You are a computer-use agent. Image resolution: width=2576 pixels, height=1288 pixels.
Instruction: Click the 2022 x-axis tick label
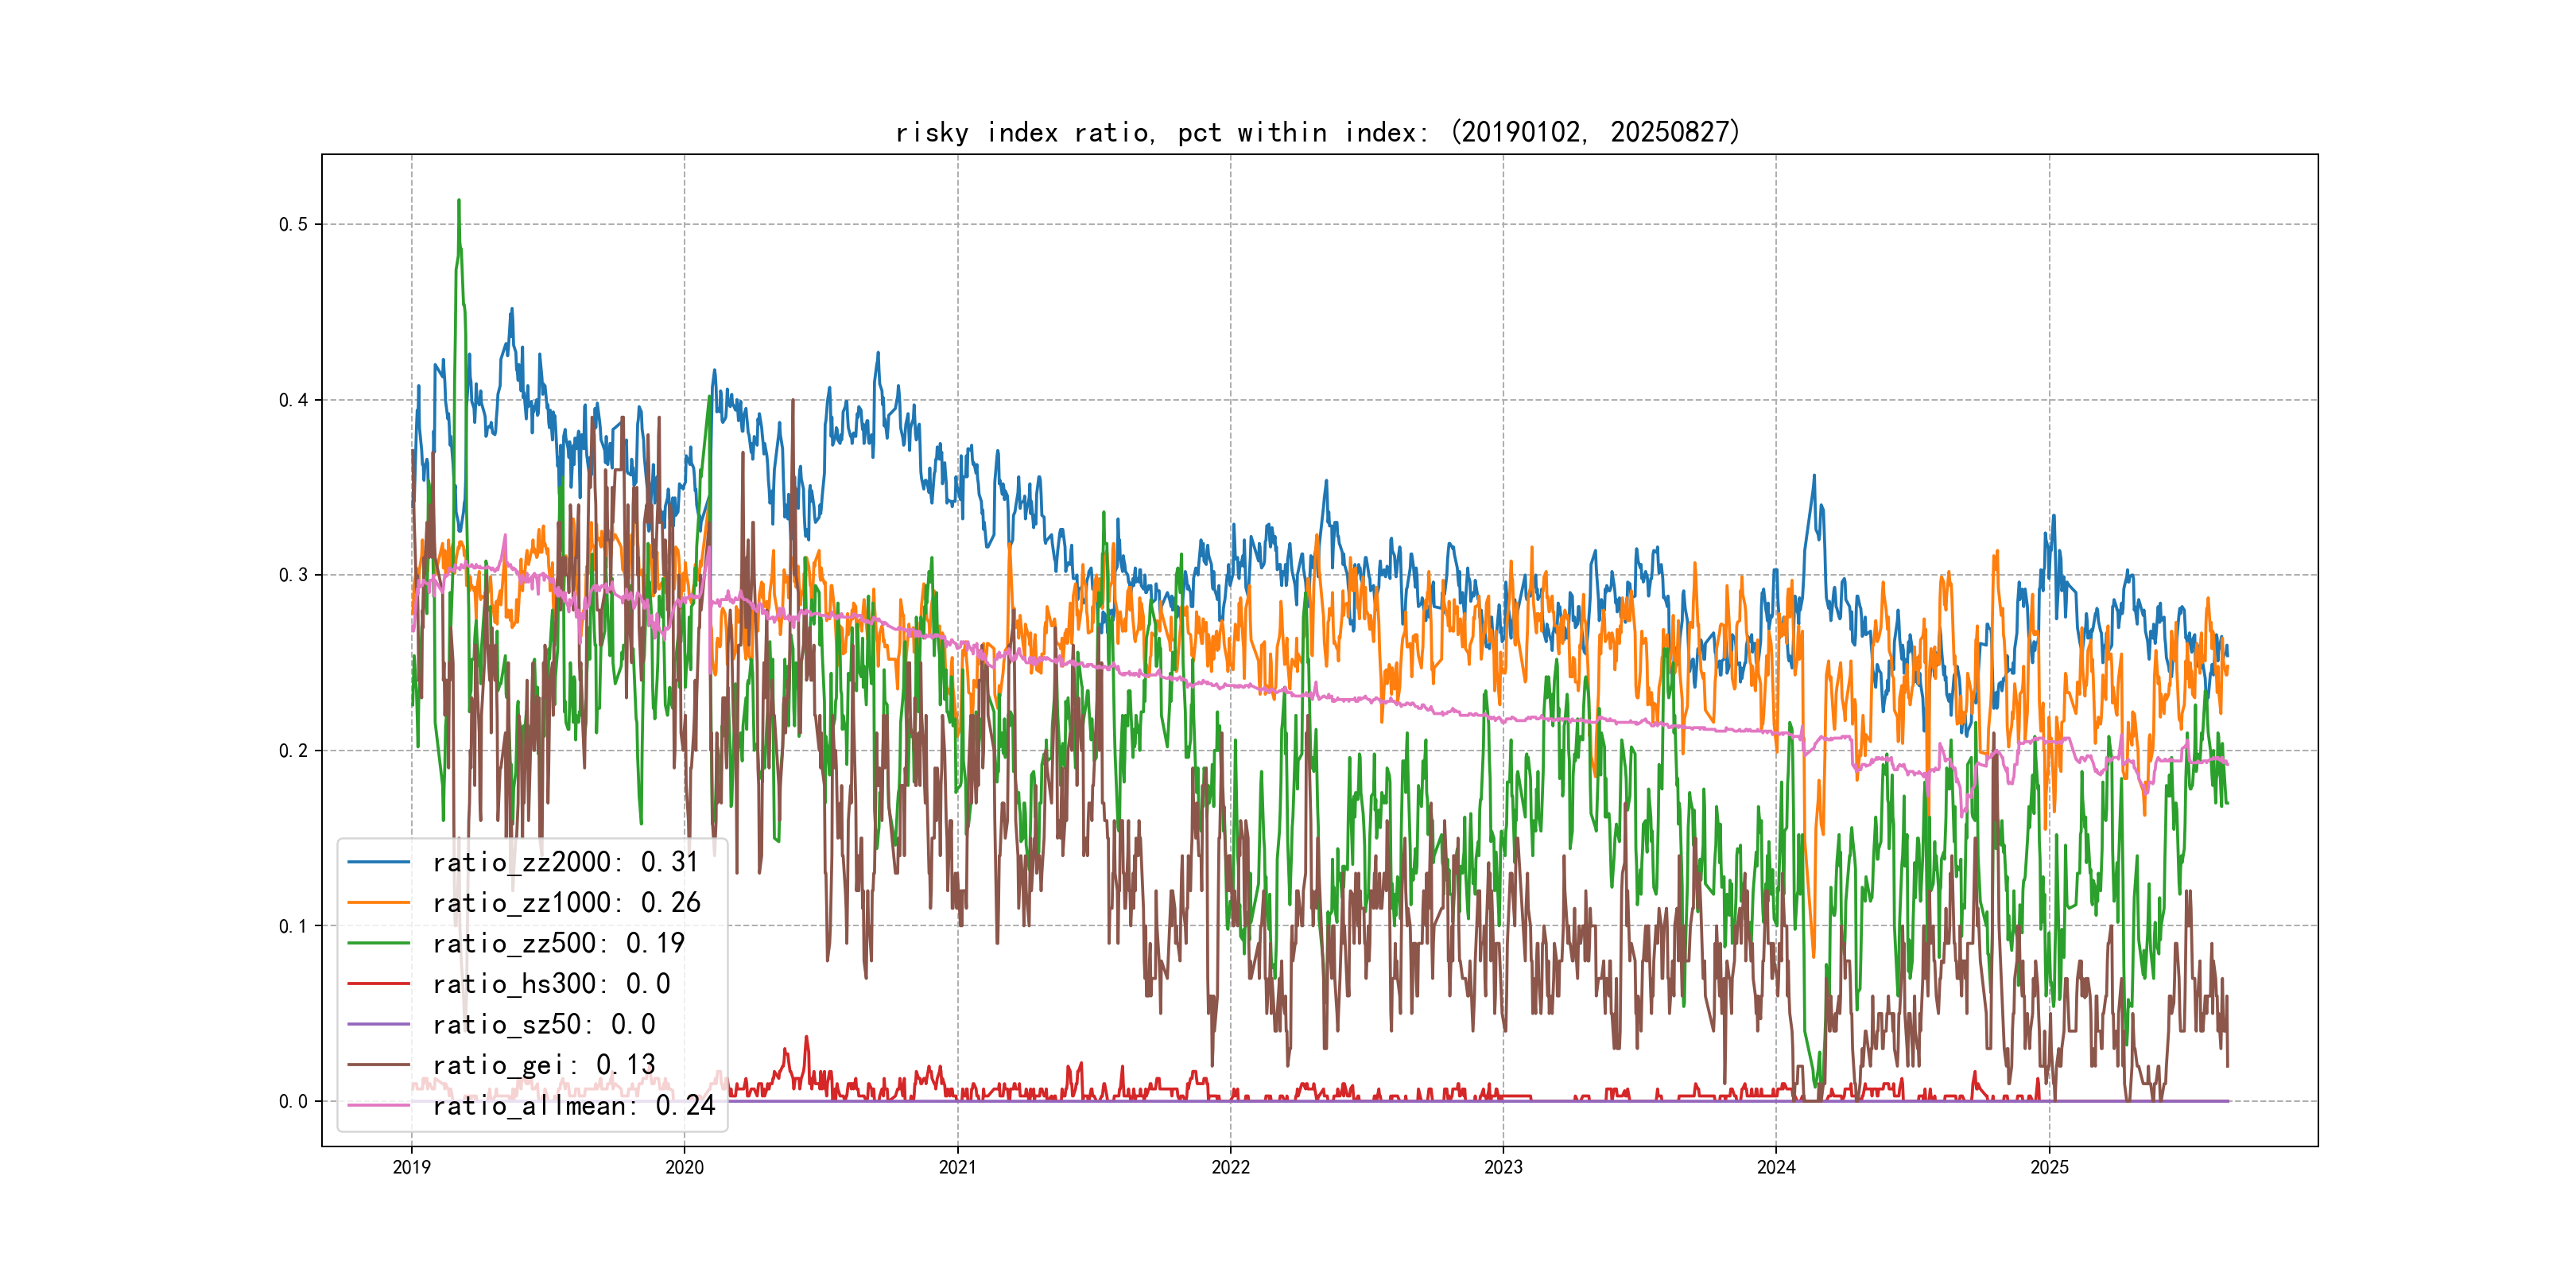[x=1230, y=1167]
